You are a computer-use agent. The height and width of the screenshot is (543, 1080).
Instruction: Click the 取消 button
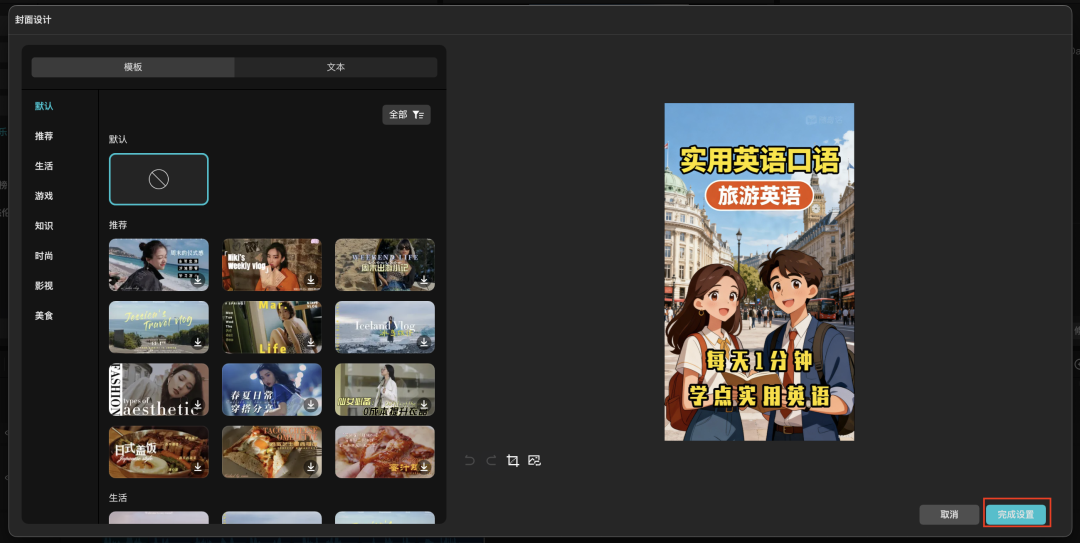949,514
